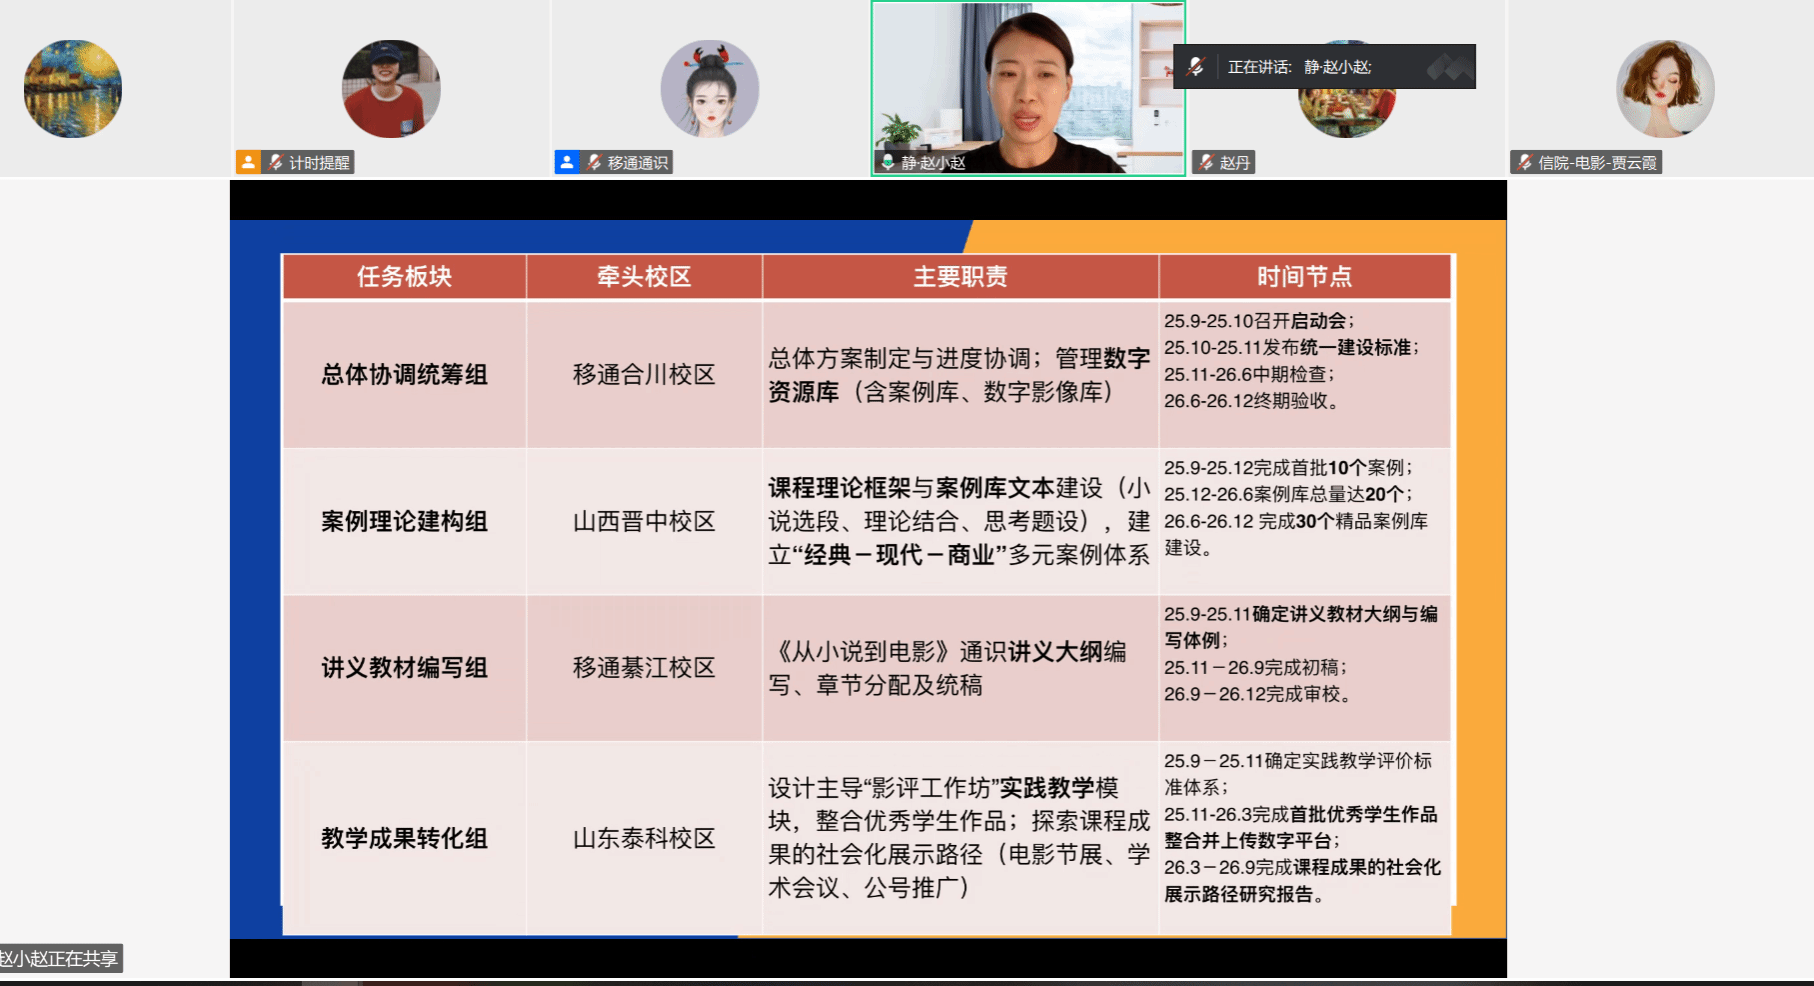Click muted microphone icon beside 赵丹

1207,162
